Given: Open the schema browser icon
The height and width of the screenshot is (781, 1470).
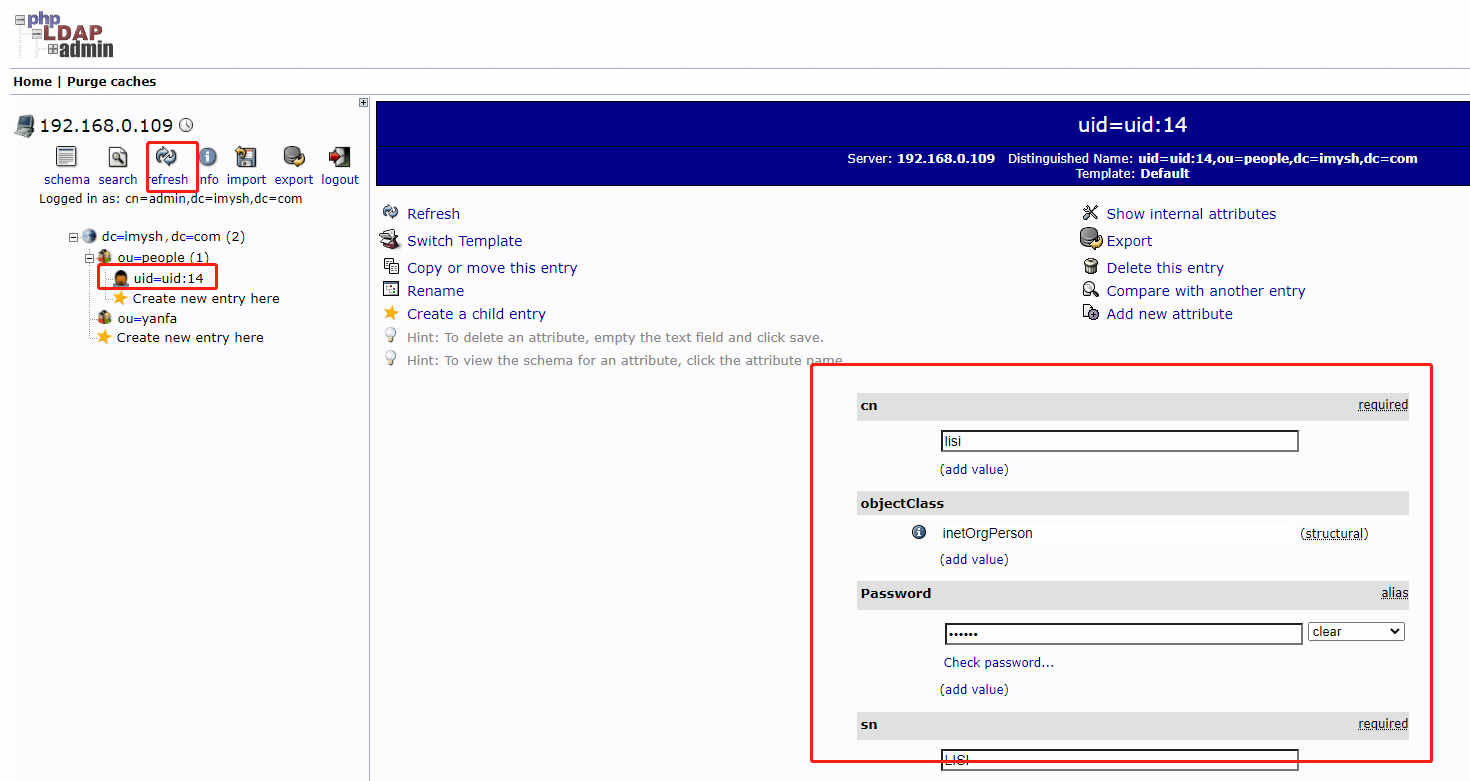Looking at the screenshot, I should [66, 158].
